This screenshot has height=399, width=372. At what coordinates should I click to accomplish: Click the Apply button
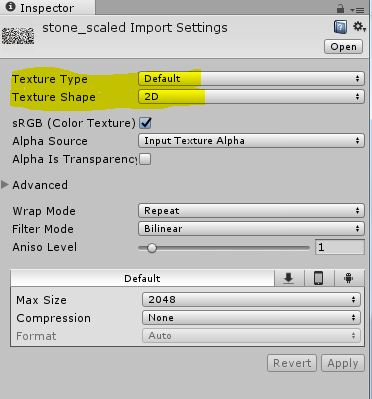343,363
